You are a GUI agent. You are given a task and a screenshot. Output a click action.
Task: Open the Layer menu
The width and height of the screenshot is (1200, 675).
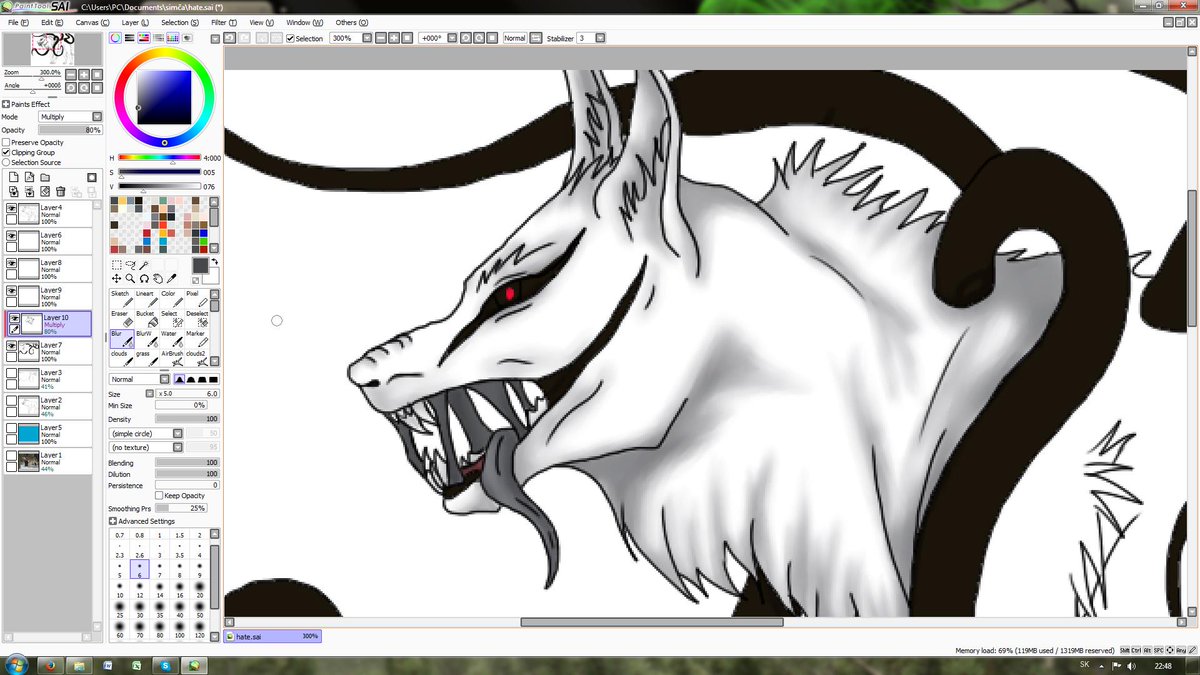point(135,22)
